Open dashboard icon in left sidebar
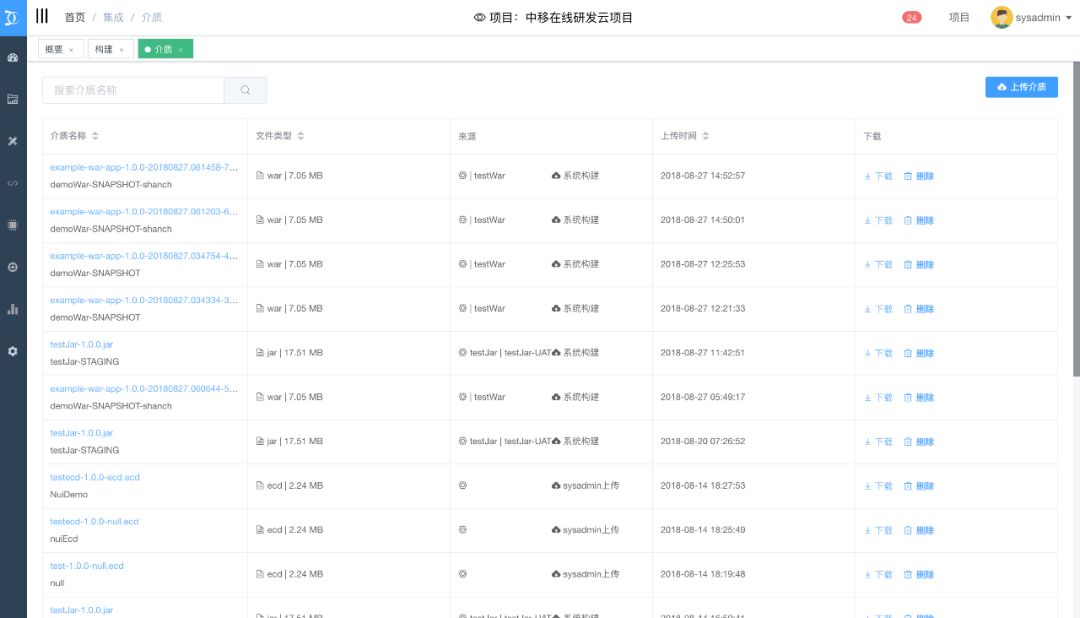 pos(12,58)
